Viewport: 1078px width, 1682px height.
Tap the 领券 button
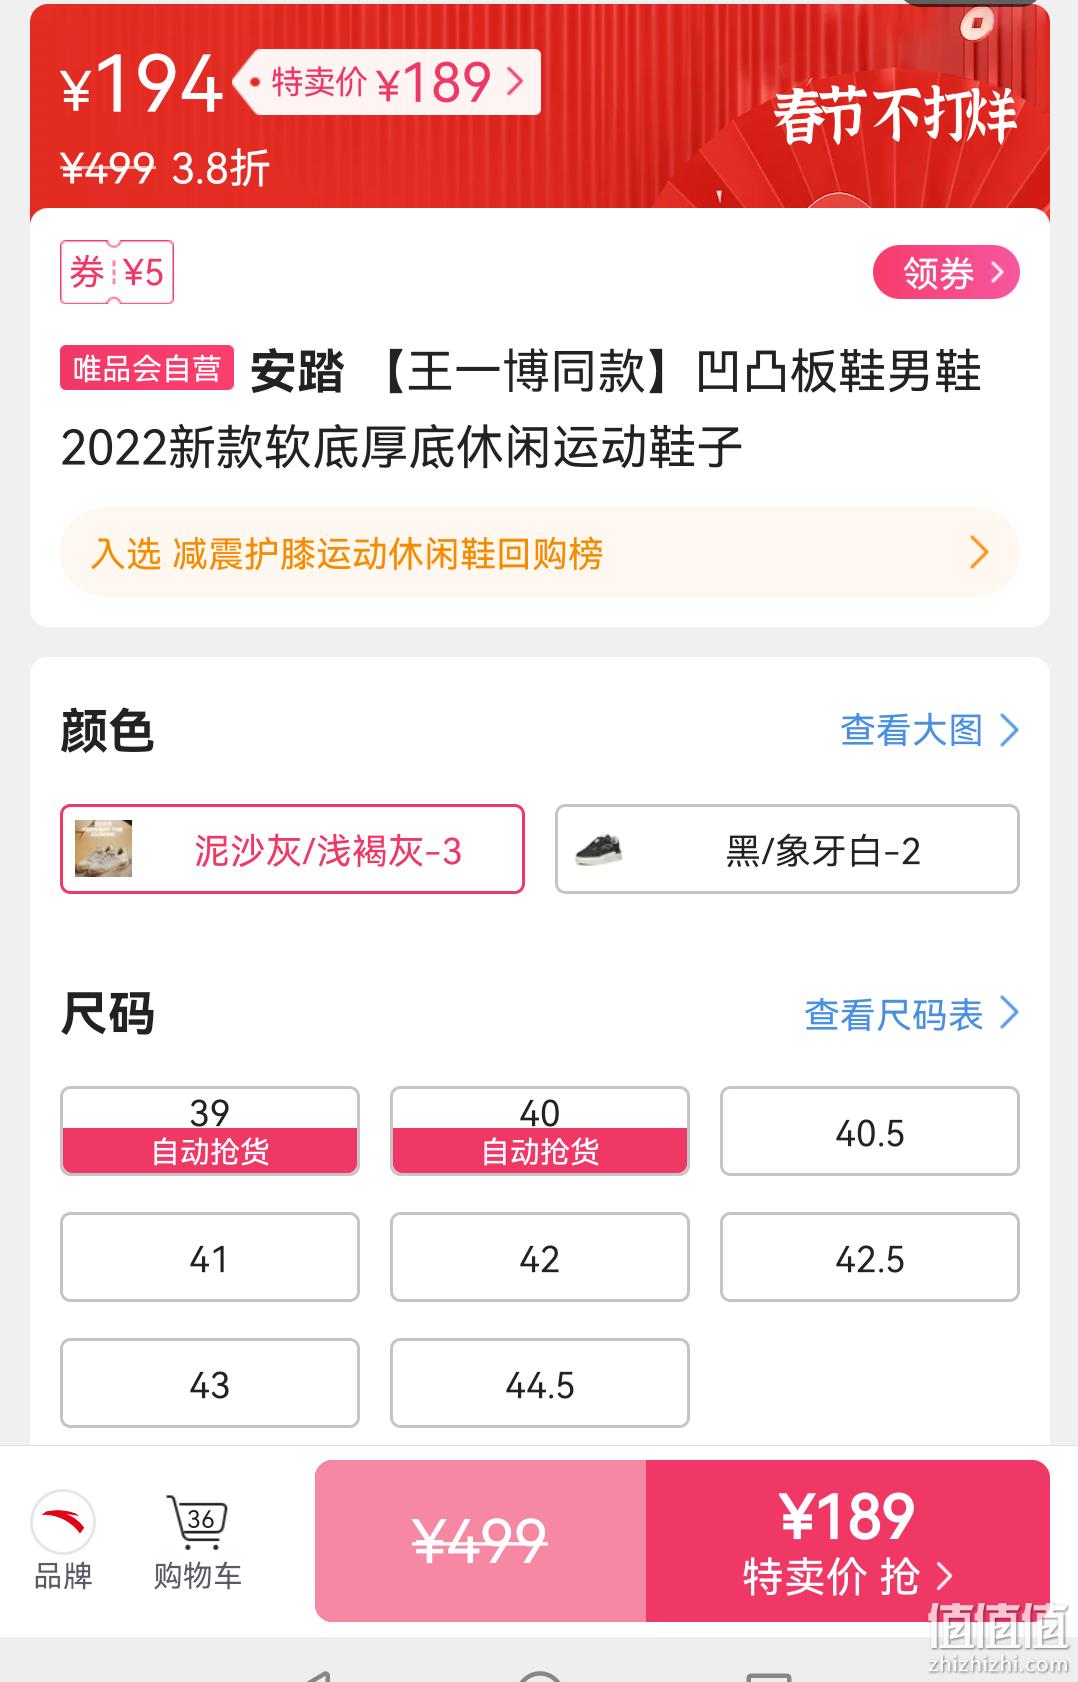point(946,272)
